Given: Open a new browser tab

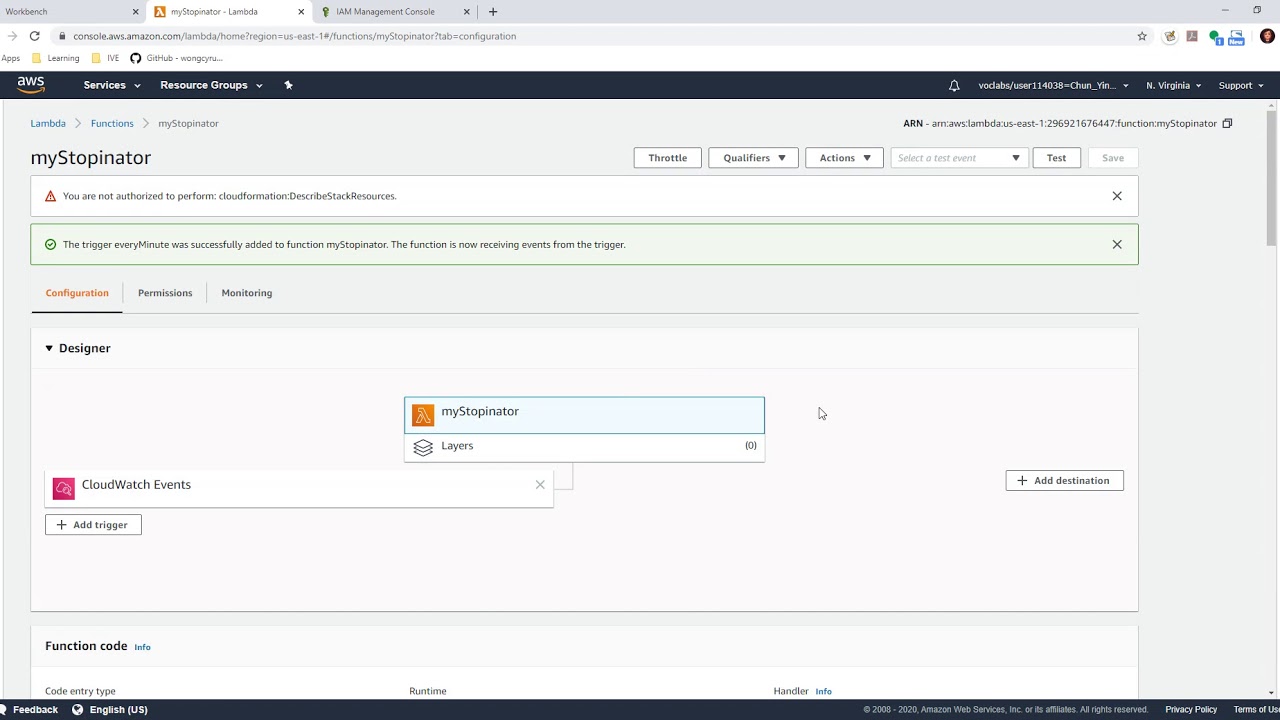Looking at the screenshot, I should [x=493, y=12].
